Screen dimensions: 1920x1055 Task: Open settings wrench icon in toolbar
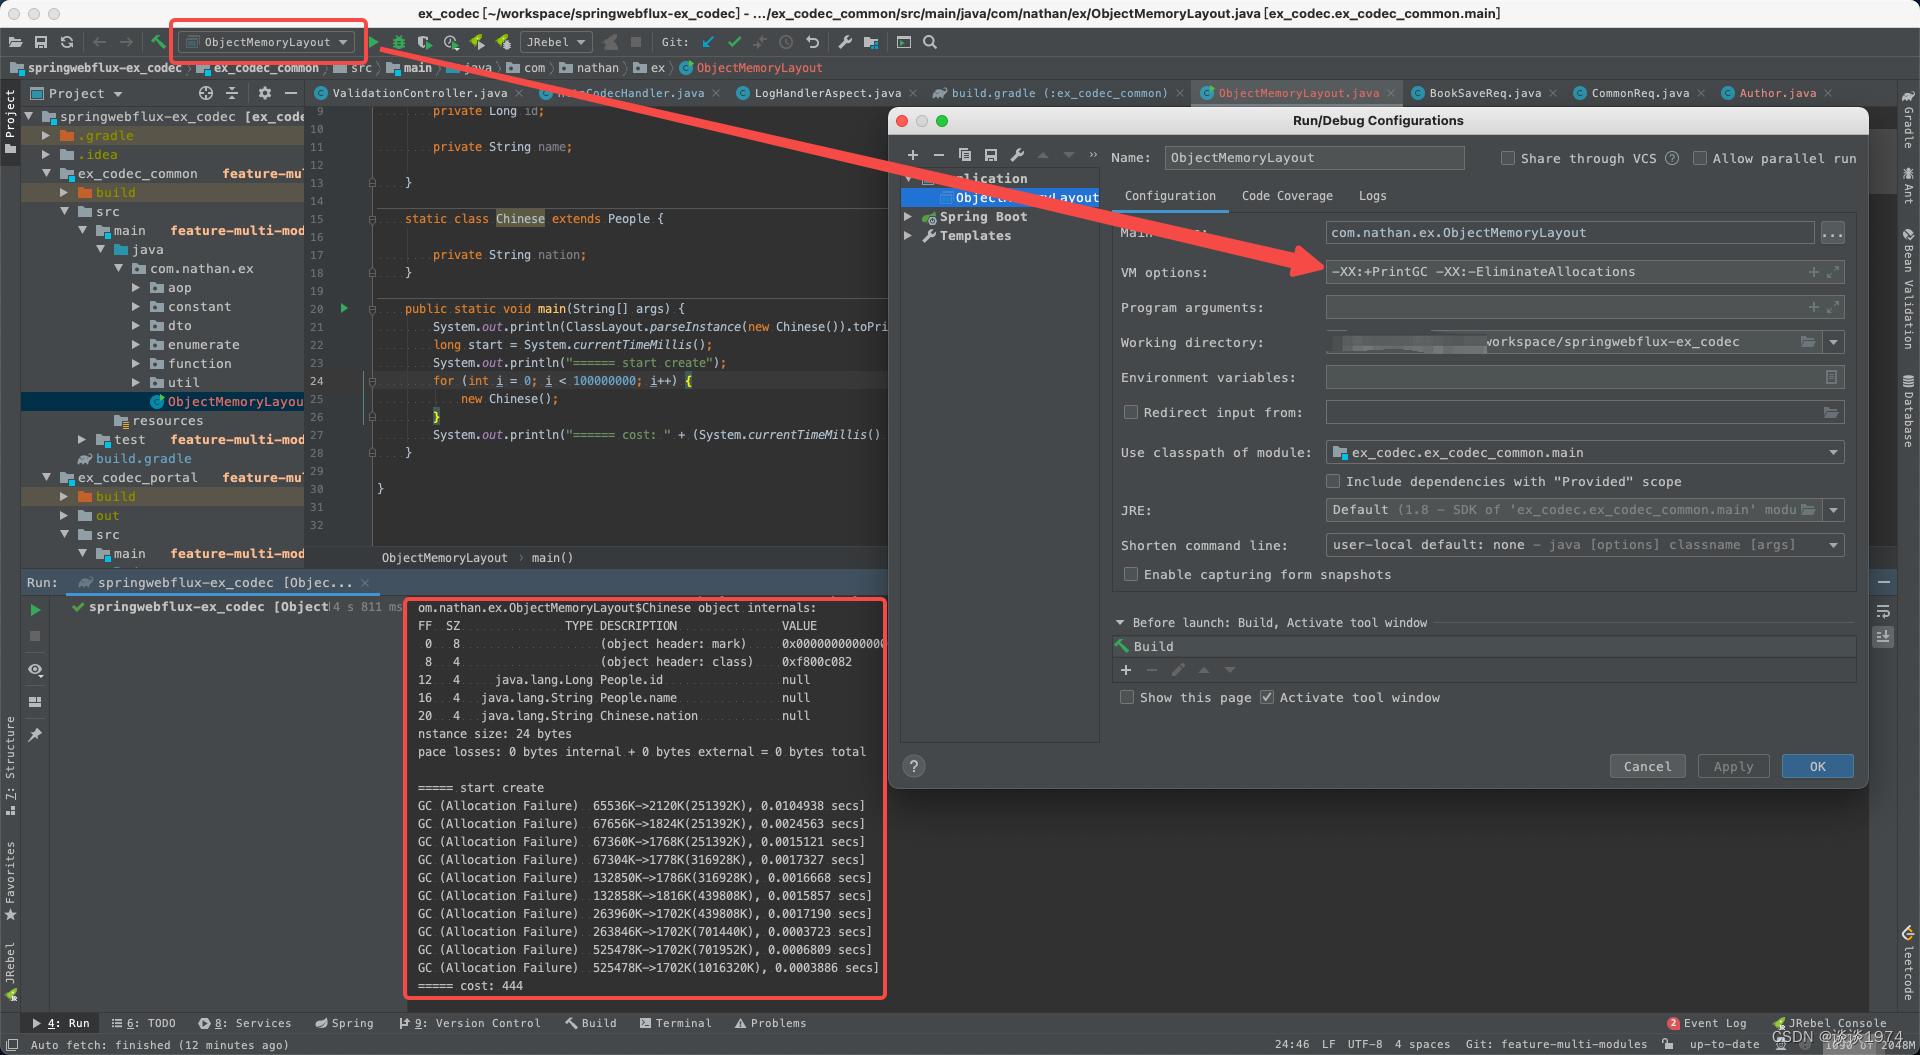pyautogui.click(x=845, y=42)
